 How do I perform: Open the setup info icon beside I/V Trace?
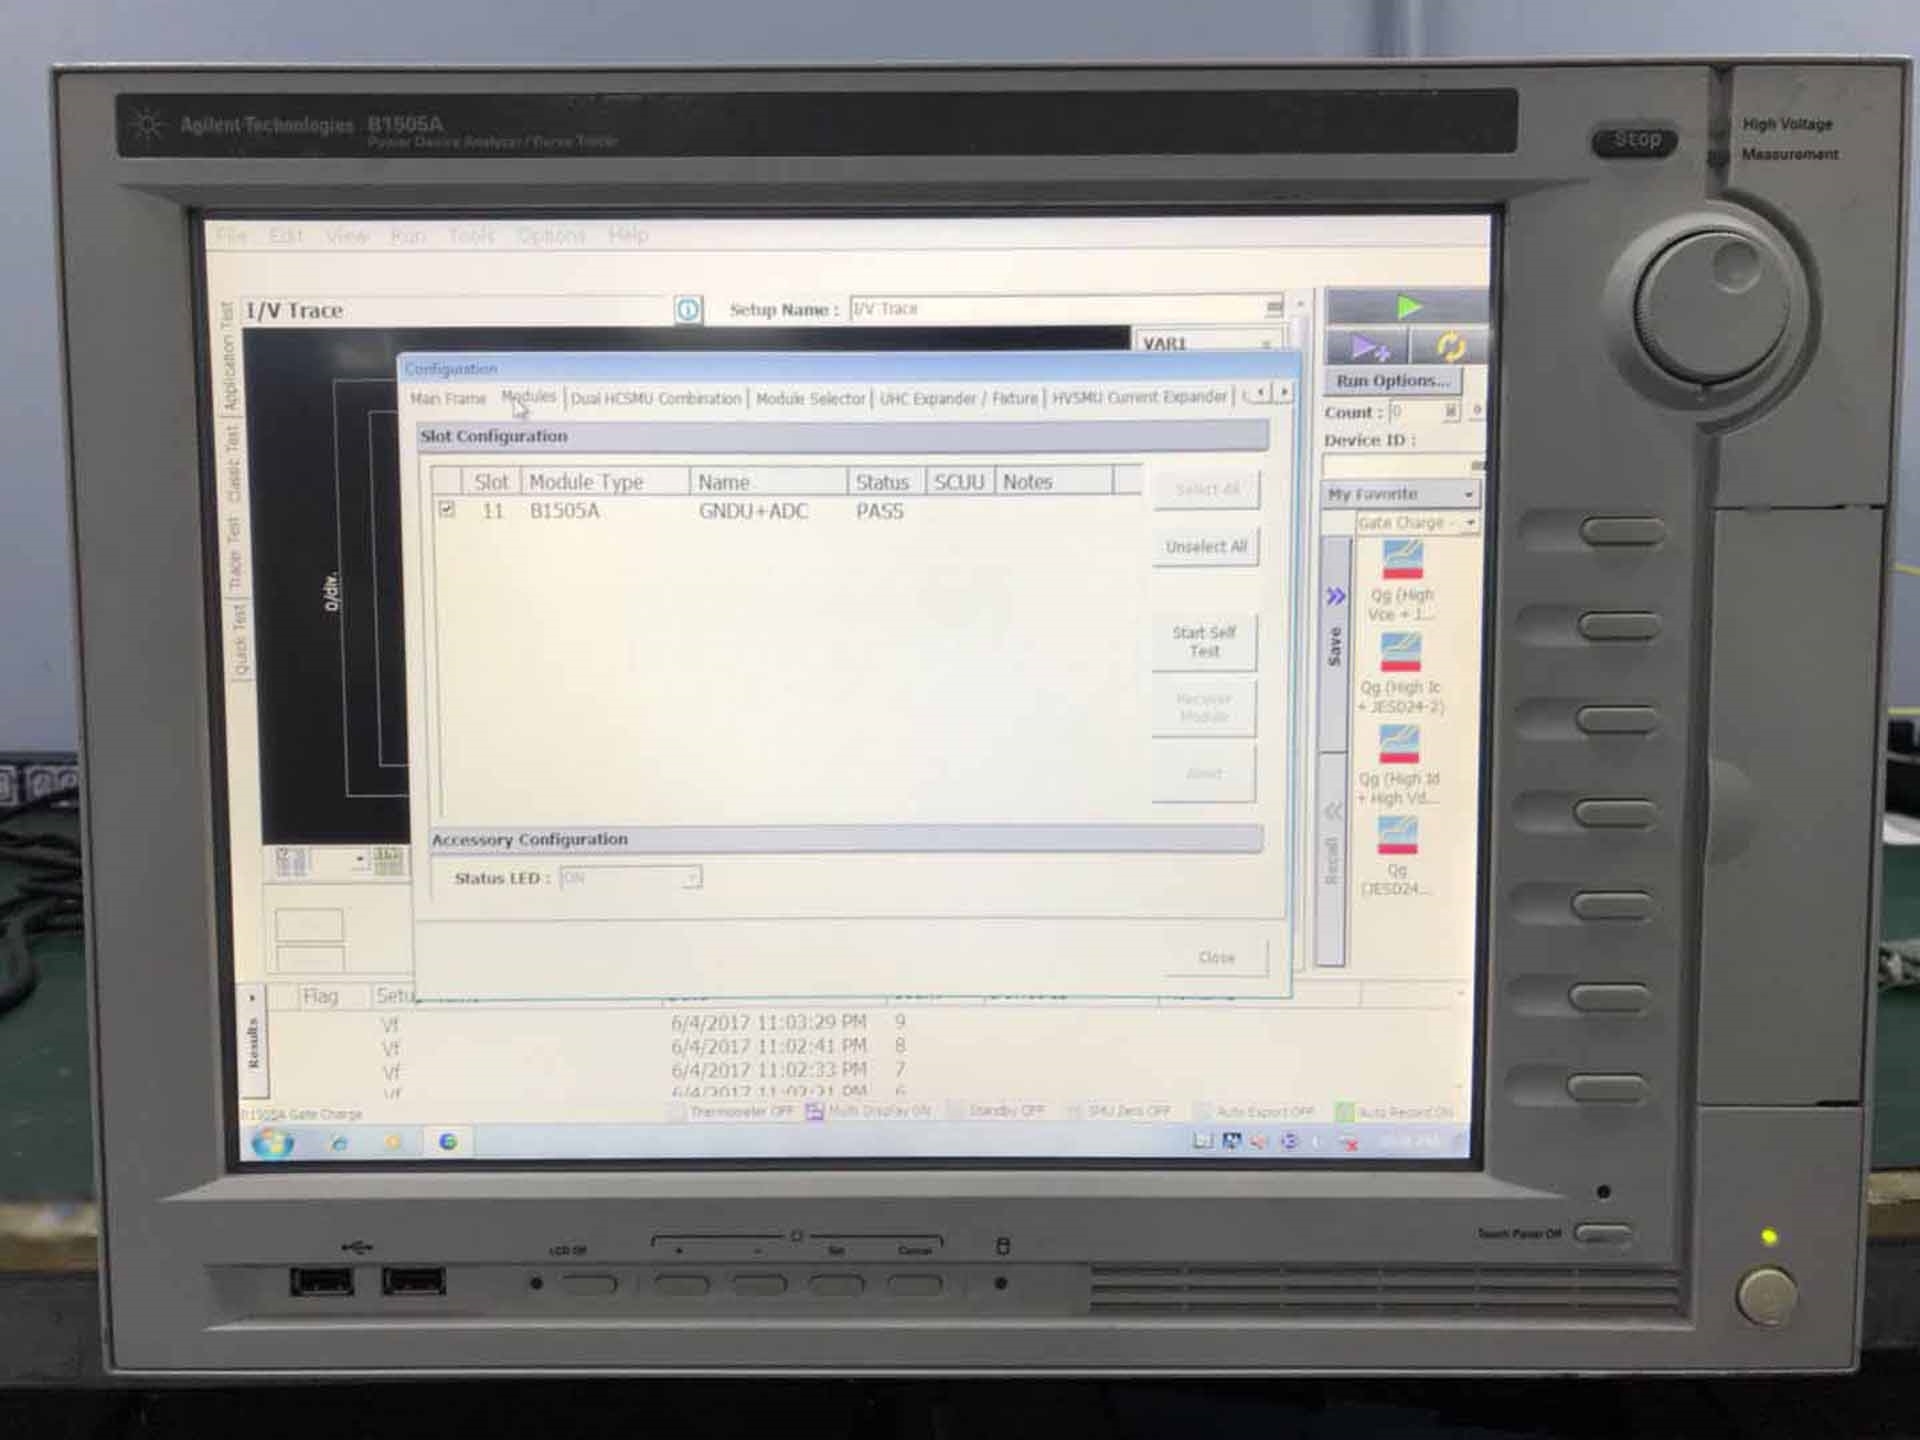[x=688, y=310]
